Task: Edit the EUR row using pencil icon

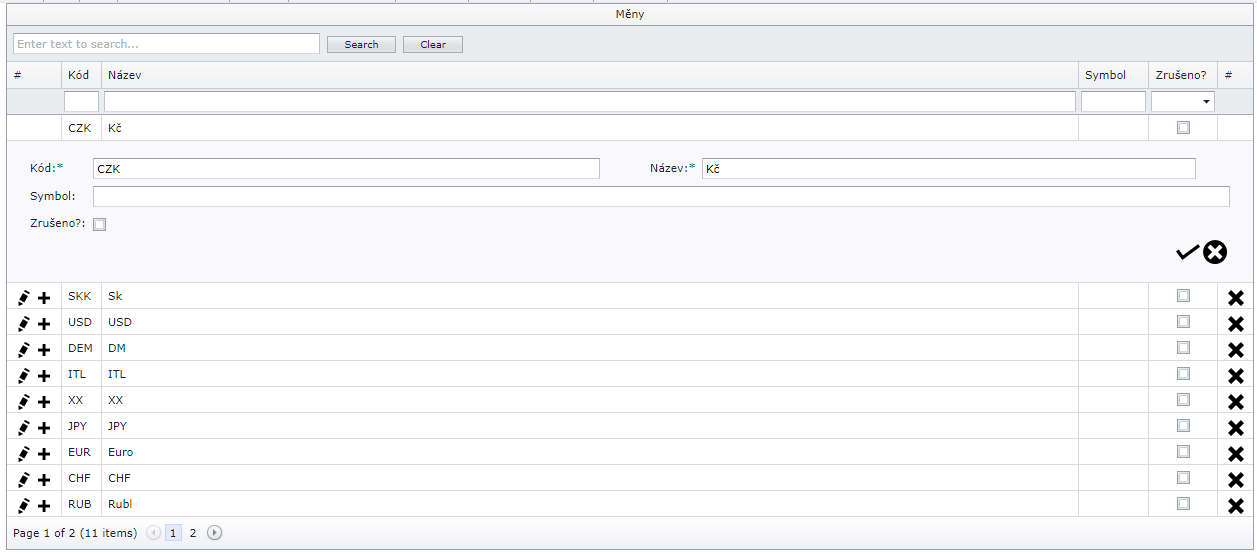Action: (x=24, y=453)
